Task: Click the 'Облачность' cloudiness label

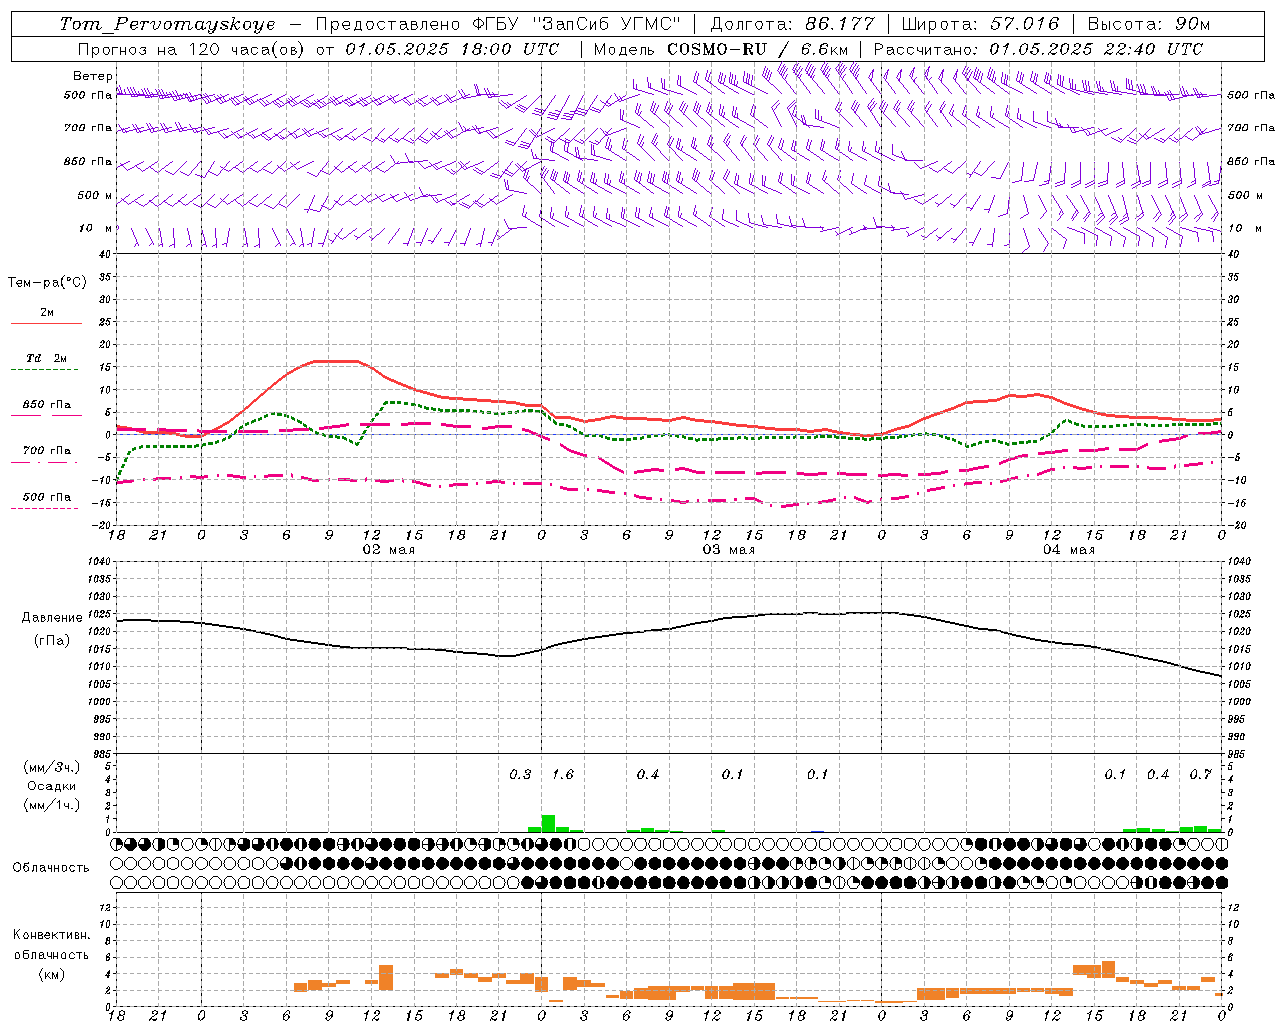Action: (51, 868)
